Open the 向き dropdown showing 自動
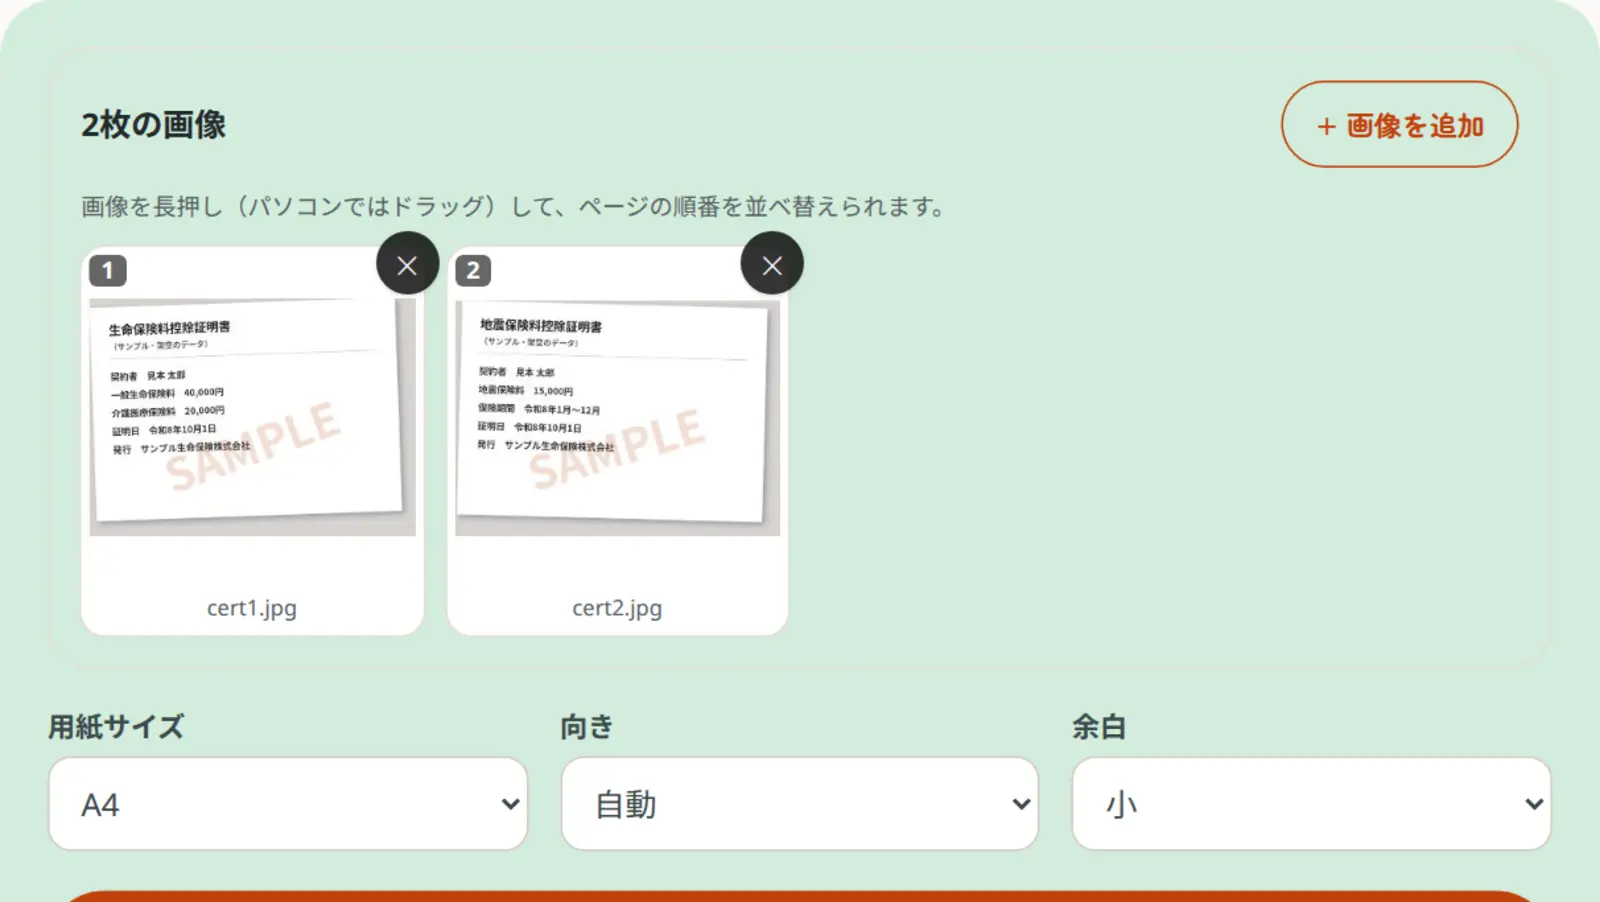Screen dimensions: 1600x902 [799, 804]
